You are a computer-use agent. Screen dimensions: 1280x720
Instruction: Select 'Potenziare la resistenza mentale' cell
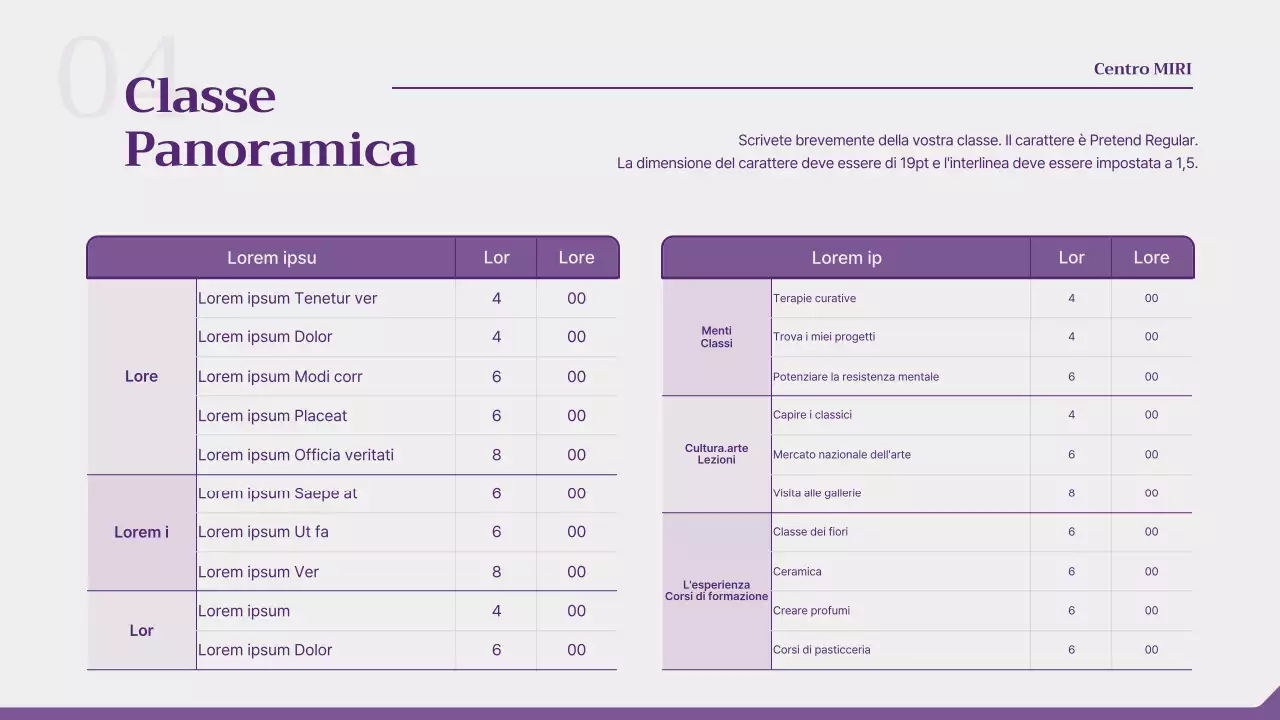(855, 376)
